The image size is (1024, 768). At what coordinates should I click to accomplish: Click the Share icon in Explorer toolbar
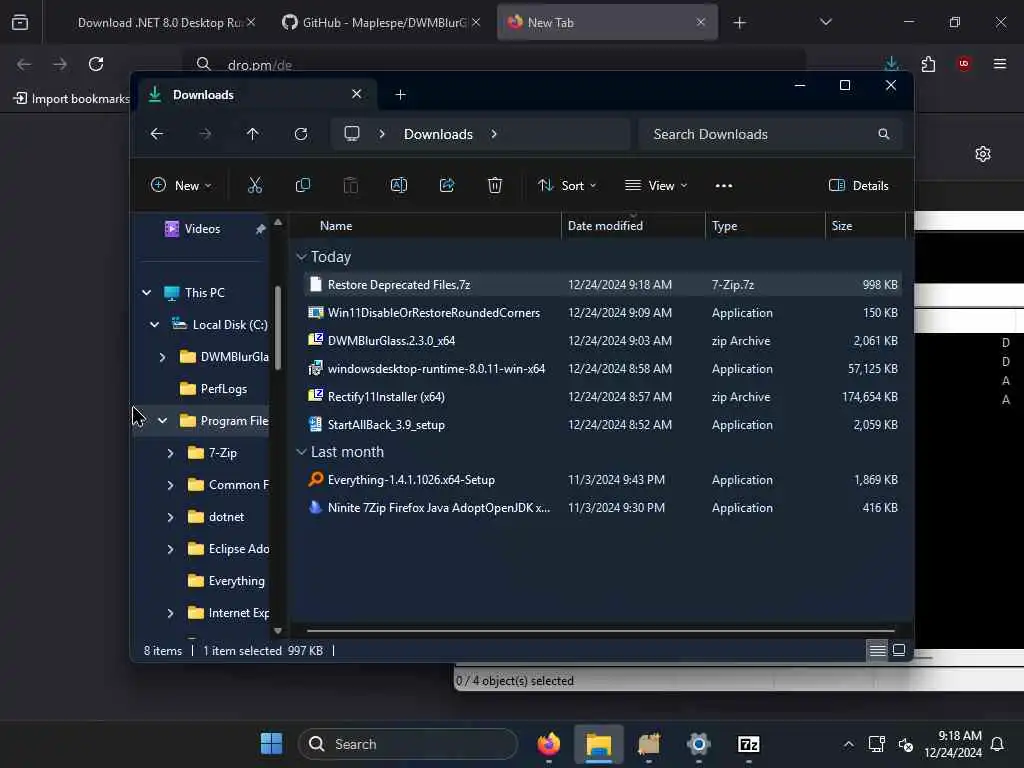coord(447,185)
